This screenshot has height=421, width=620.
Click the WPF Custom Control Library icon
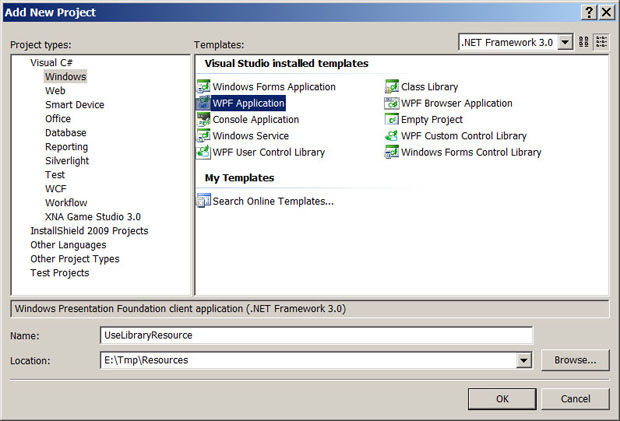(x=392, y=136)
